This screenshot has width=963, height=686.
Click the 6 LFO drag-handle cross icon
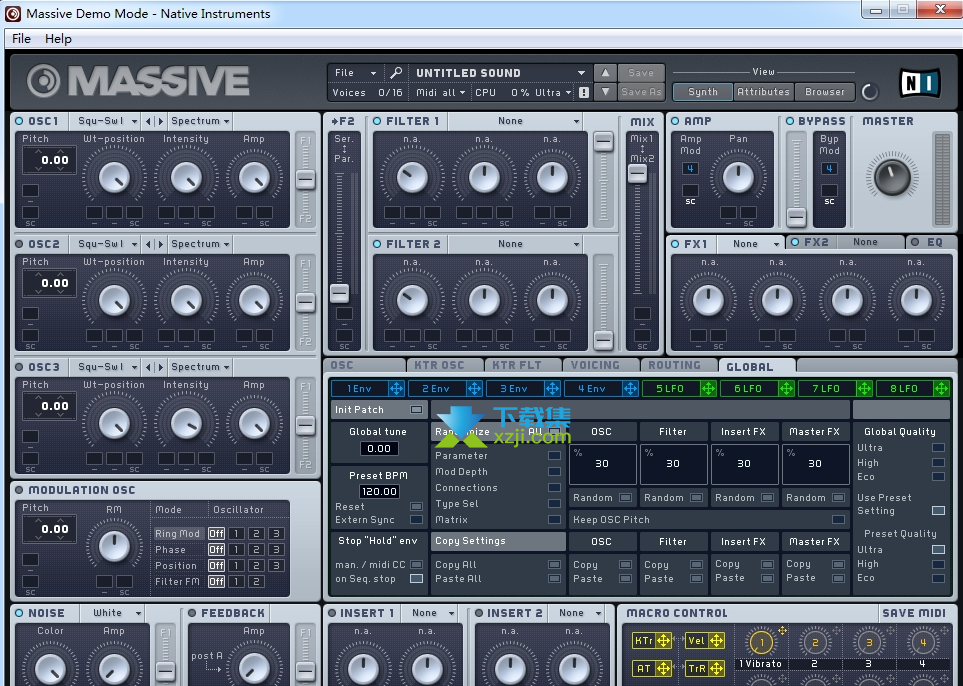click(x=786, y=388)
